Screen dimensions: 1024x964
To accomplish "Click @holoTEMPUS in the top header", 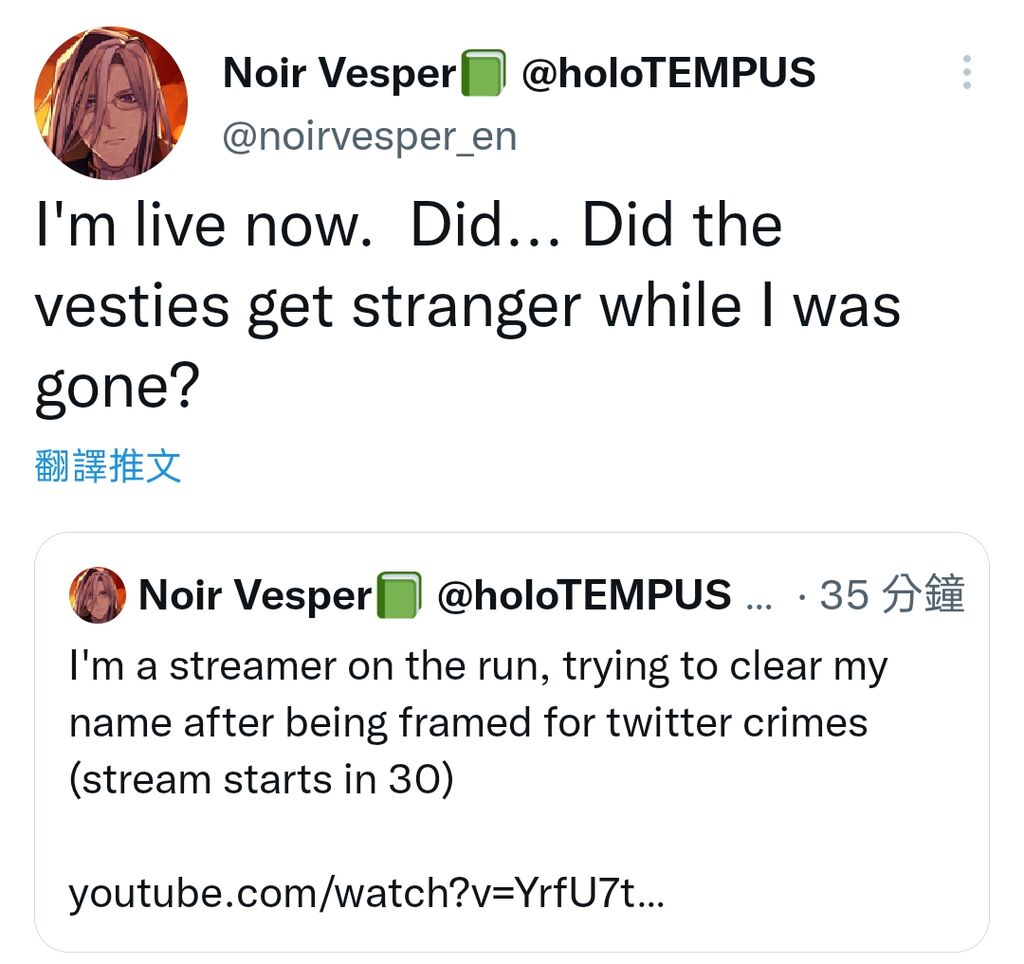I will point(668,74).
